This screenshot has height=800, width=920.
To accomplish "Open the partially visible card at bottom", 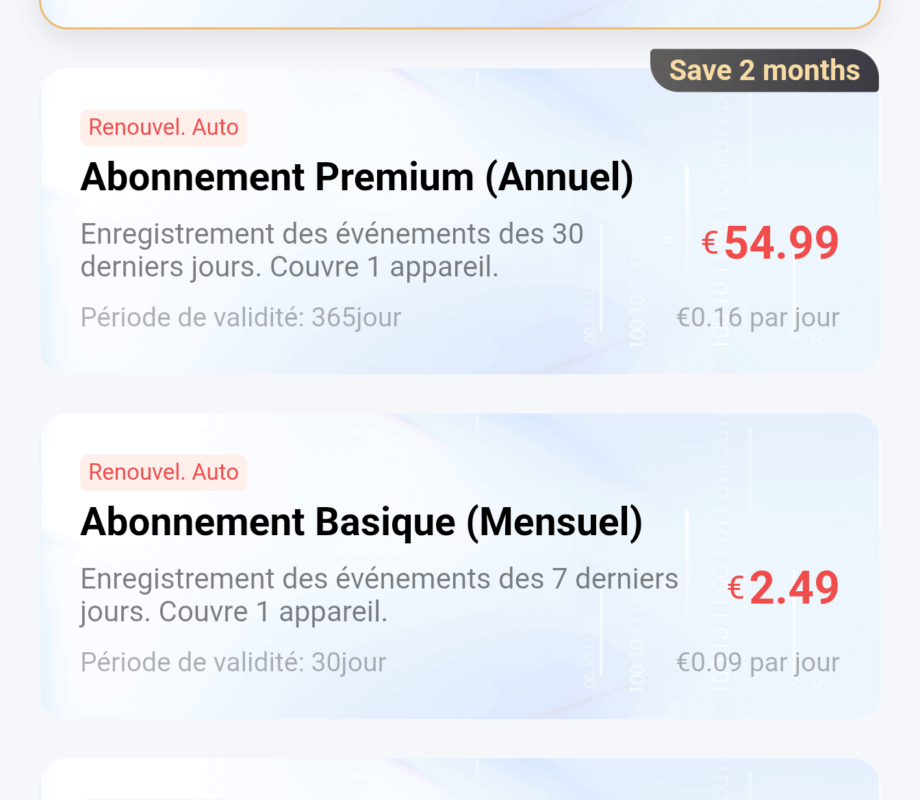I will (x=460, y=782).
